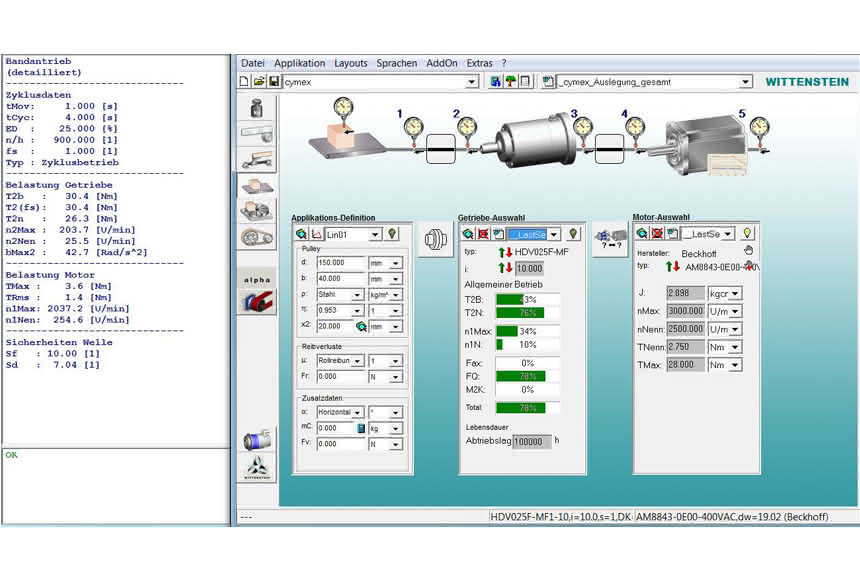The height and width of the screenshot is (580, 860).
Task: Open the kg unit dropdown for mC
Action: click(x=395, y=429)
